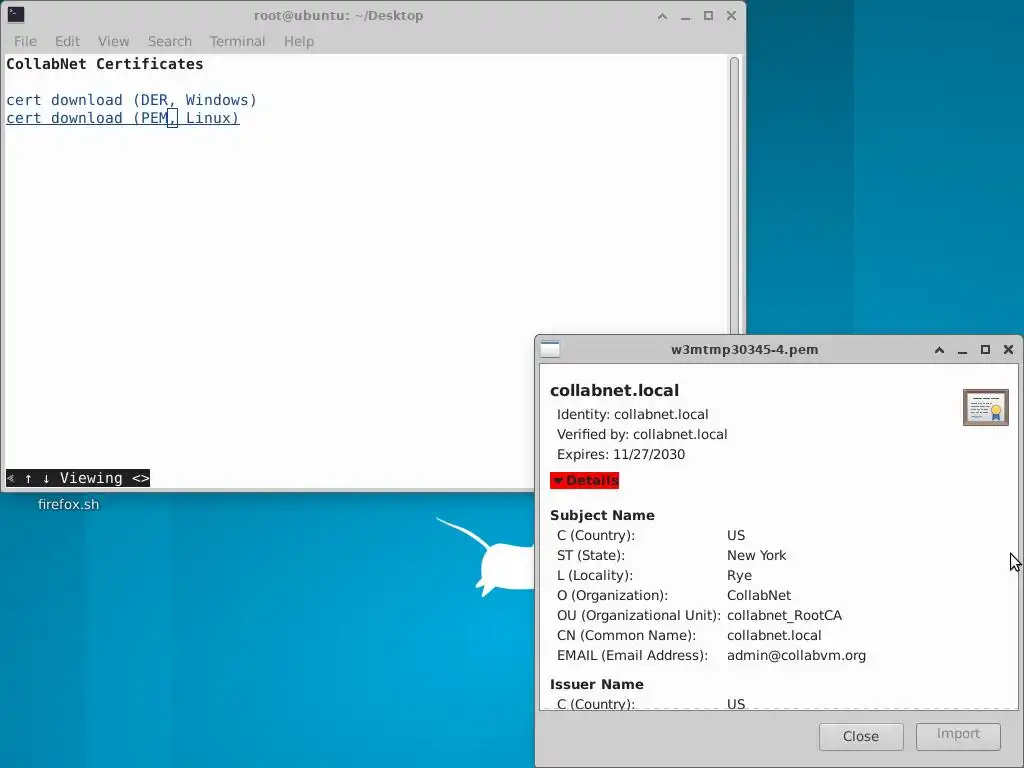Follow the cert download (PEM, Linux) link
Viewport: 1024px width, 768px height.
pyautogui.click(x=123, y=118)
